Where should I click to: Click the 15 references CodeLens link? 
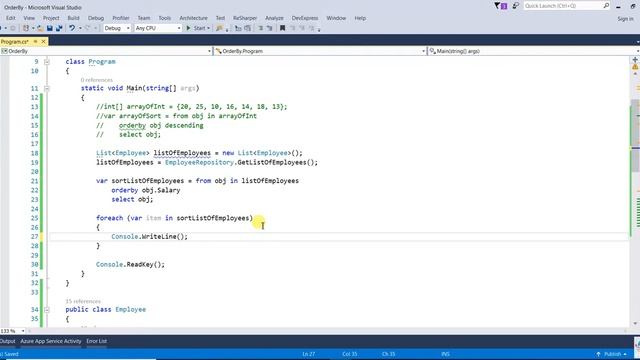pos(83,301)
